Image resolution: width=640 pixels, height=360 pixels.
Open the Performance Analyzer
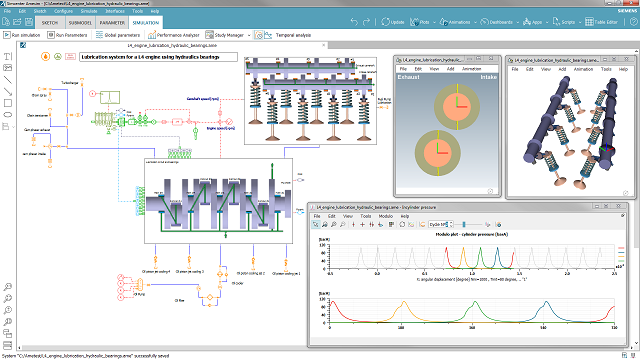click(x=173, y=35)
